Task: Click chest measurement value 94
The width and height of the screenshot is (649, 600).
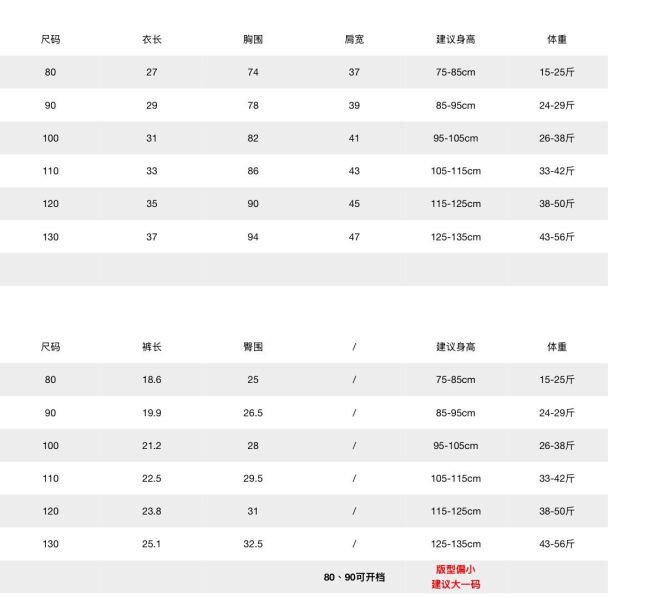Action: (x=253, y=237)
